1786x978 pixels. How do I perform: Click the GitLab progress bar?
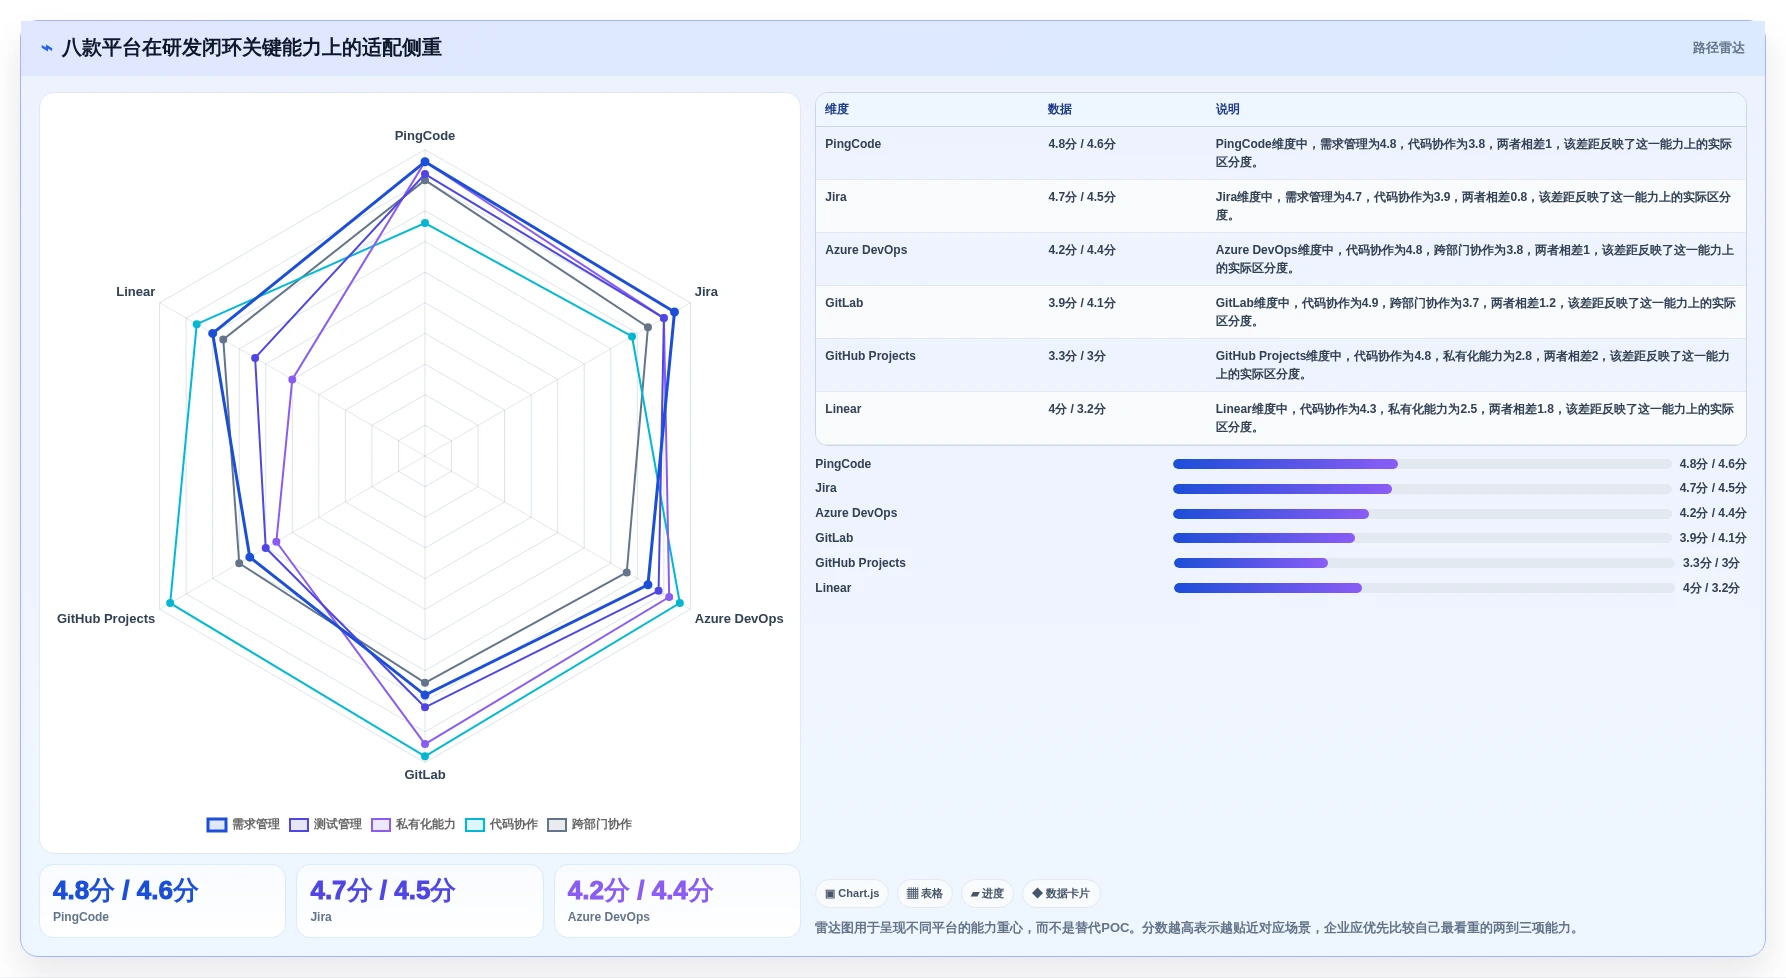(1422, 538)
